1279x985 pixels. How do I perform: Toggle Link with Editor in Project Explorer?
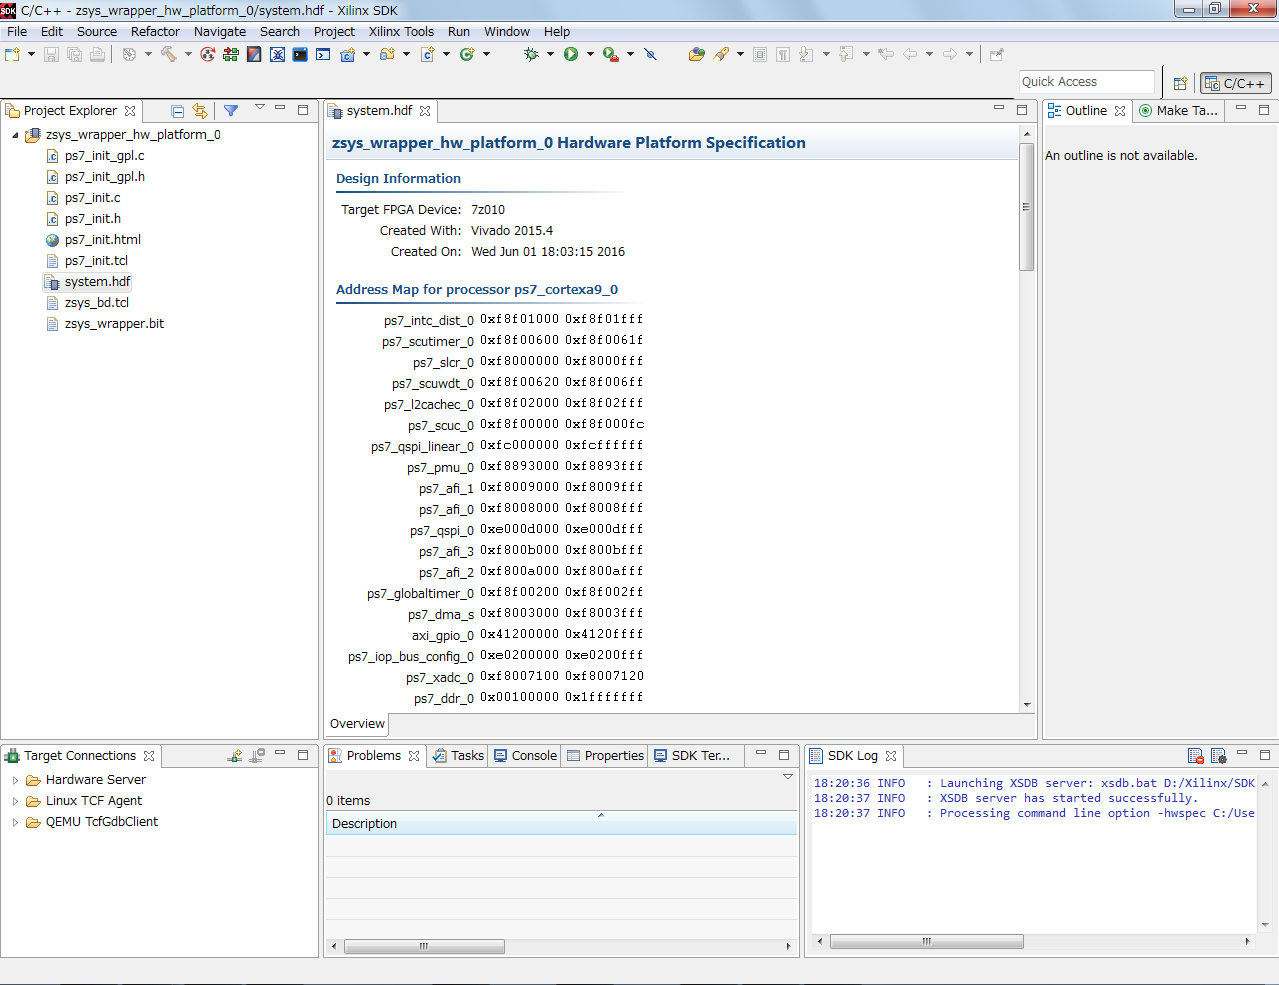point(200,111)
